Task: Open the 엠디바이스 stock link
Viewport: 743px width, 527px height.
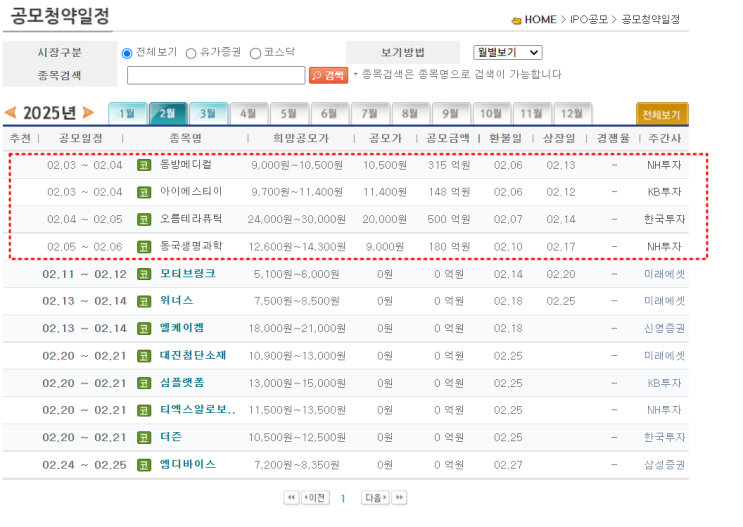Action: (188, 464)
